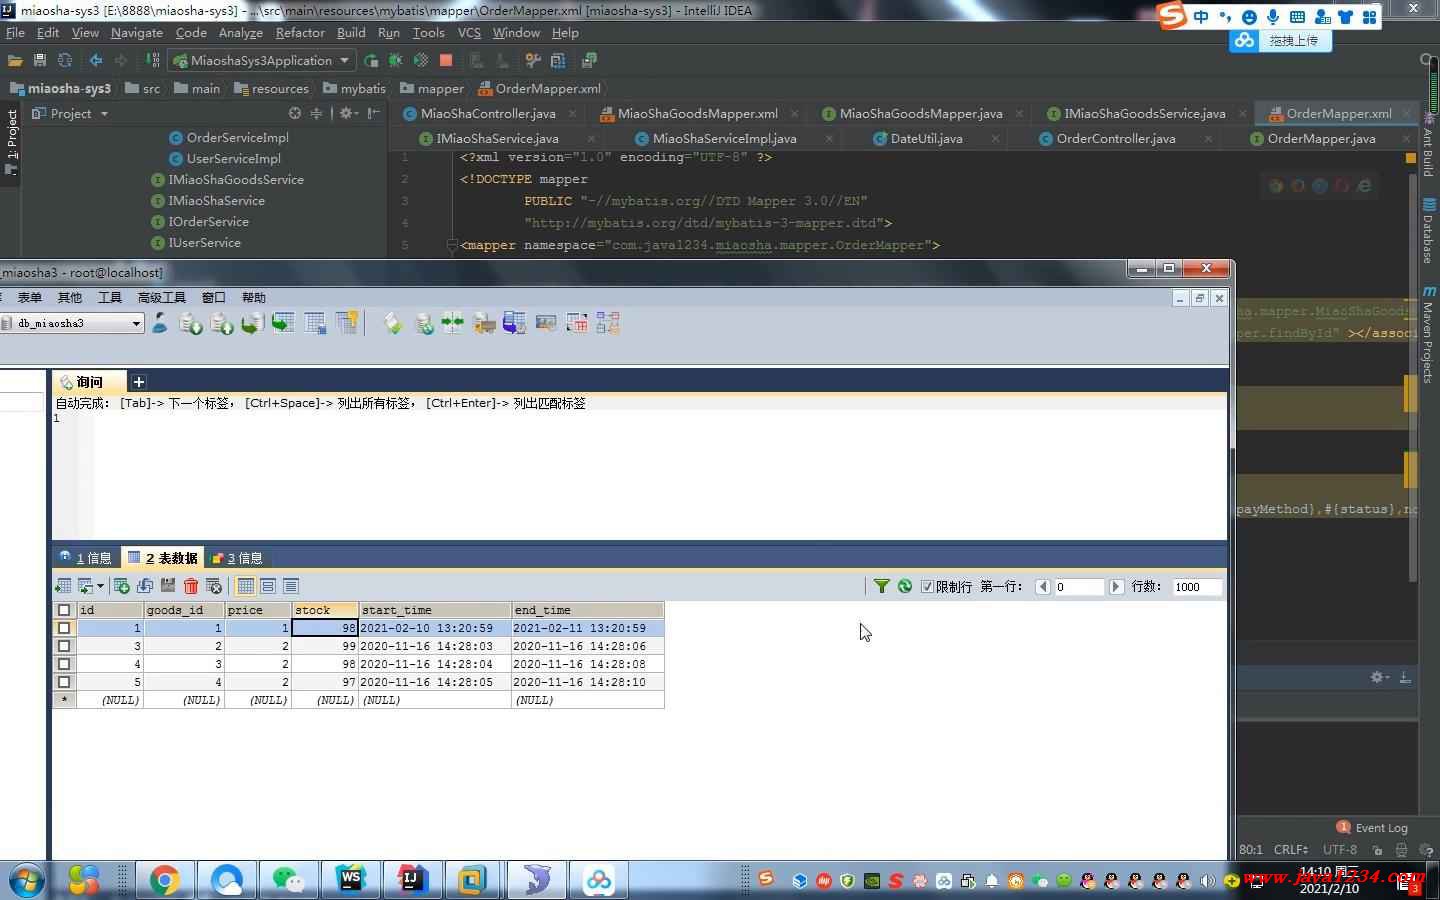Open the 高级工具 menu in SQLyog
This screenshot has width=1440, height=900.
tap(162, 298)
